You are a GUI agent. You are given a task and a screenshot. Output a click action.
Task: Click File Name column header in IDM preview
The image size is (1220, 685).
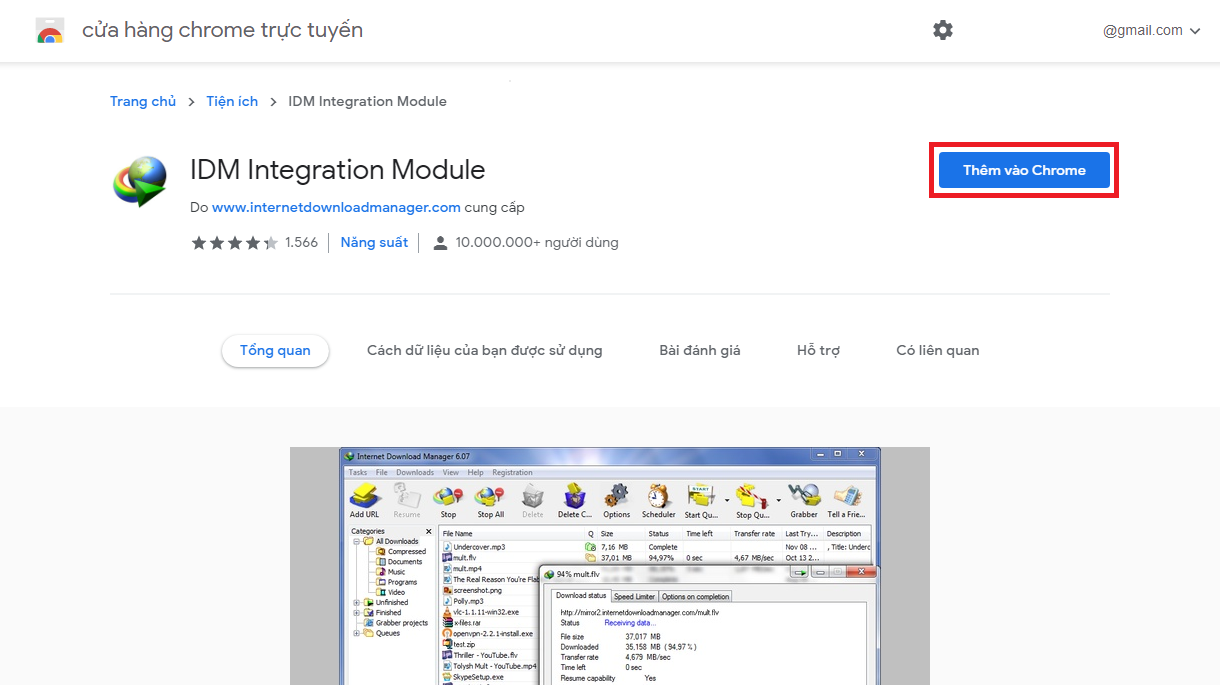click(512, 534)
